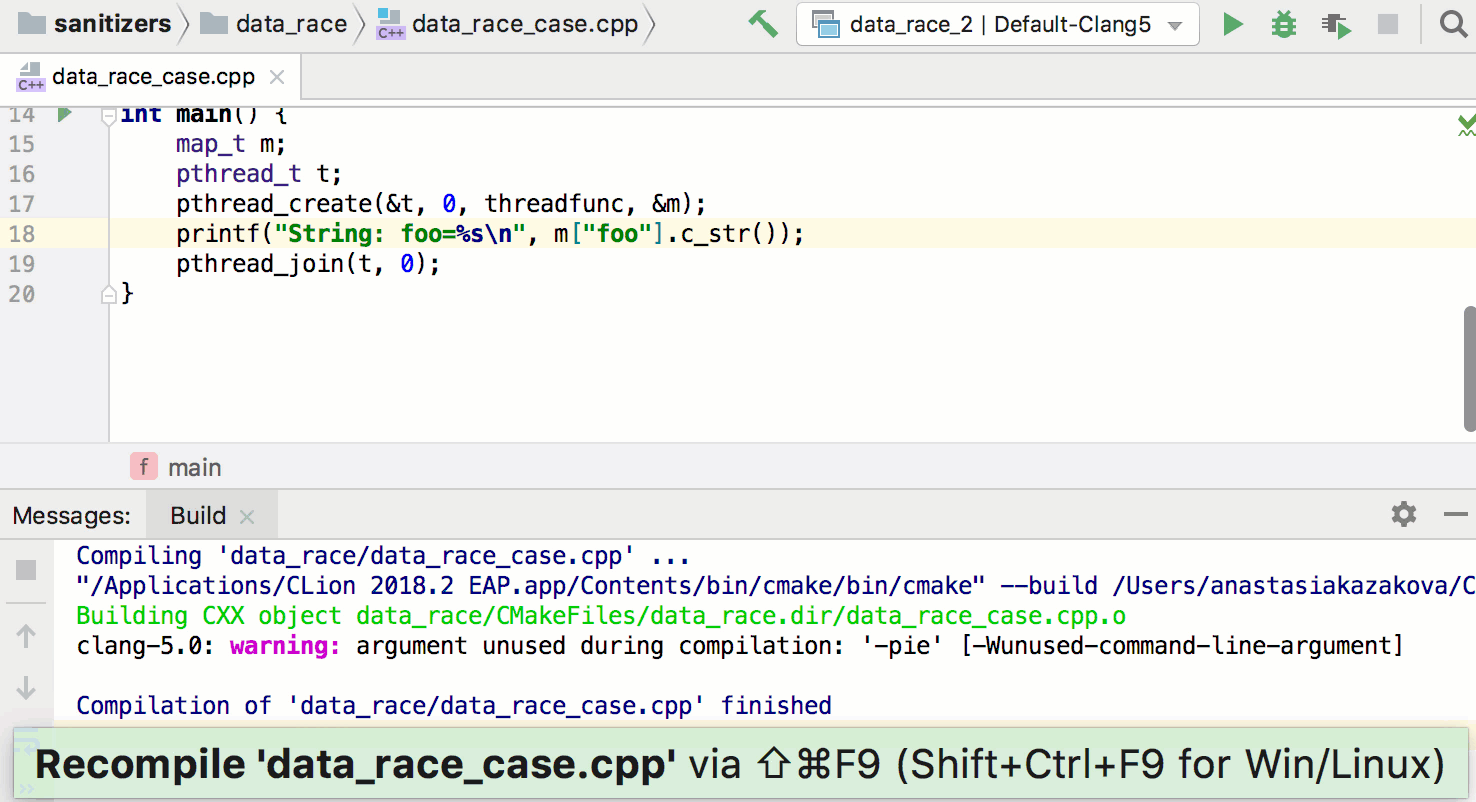Run with coverage or profiler icon

[1336, 24]
